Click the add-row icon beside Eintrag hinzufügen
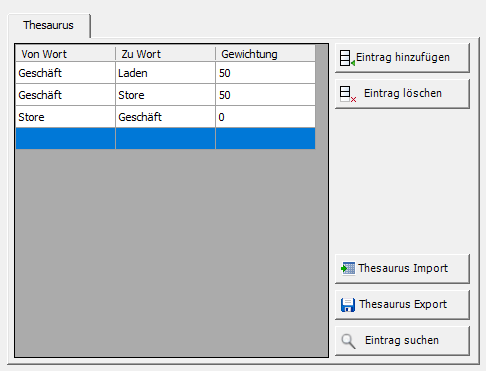The height and width of the screenshot is (371, 486). click(347, 58)
